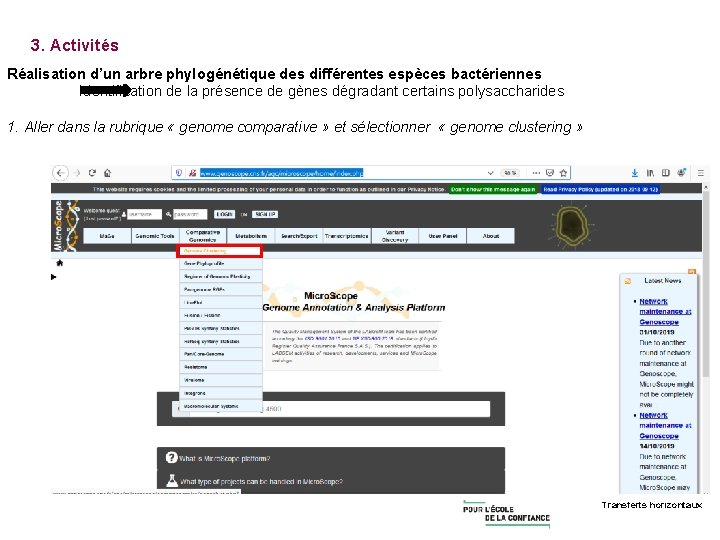Select Virulome menu entry
Image resolution: width=720 pixels, height=540 pixels.
(220, 380)
